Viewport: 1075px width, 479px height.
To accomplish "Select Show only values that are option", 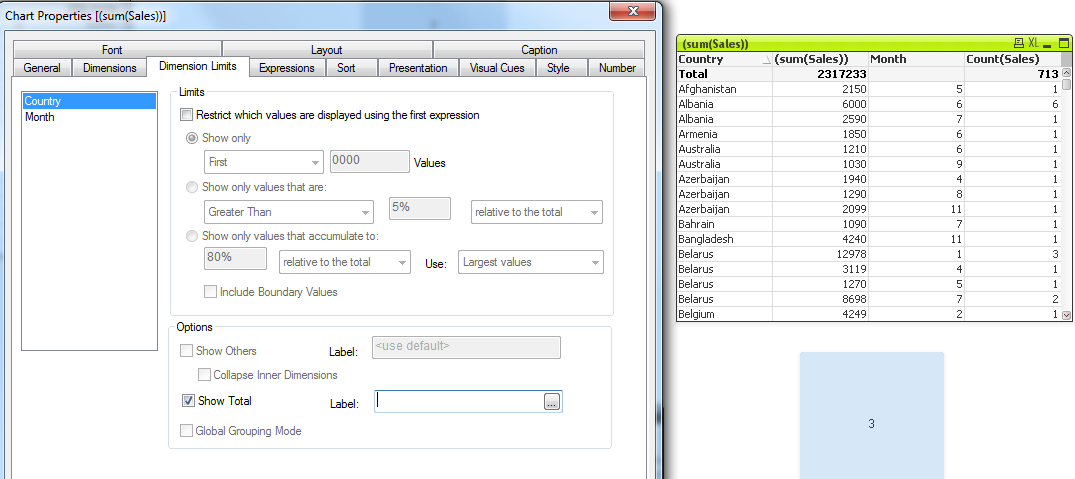I will pyautogui.click(x=192, y=186).
